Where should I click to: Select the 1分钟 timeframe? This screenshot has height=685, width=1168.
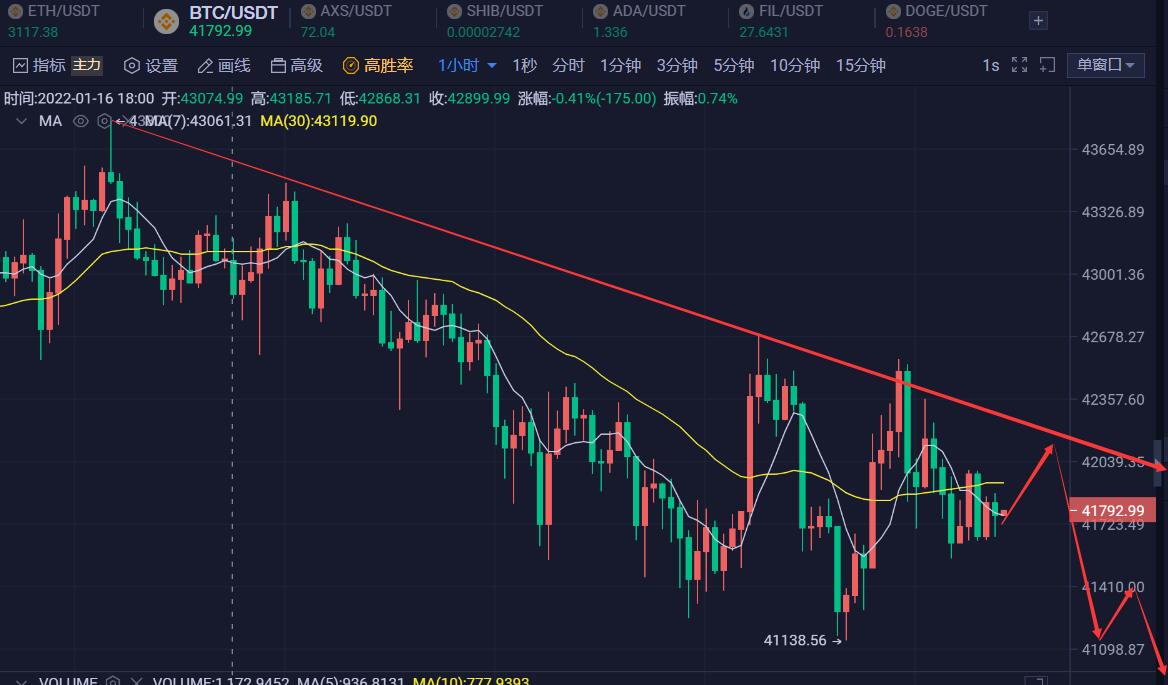pos(620,66)
